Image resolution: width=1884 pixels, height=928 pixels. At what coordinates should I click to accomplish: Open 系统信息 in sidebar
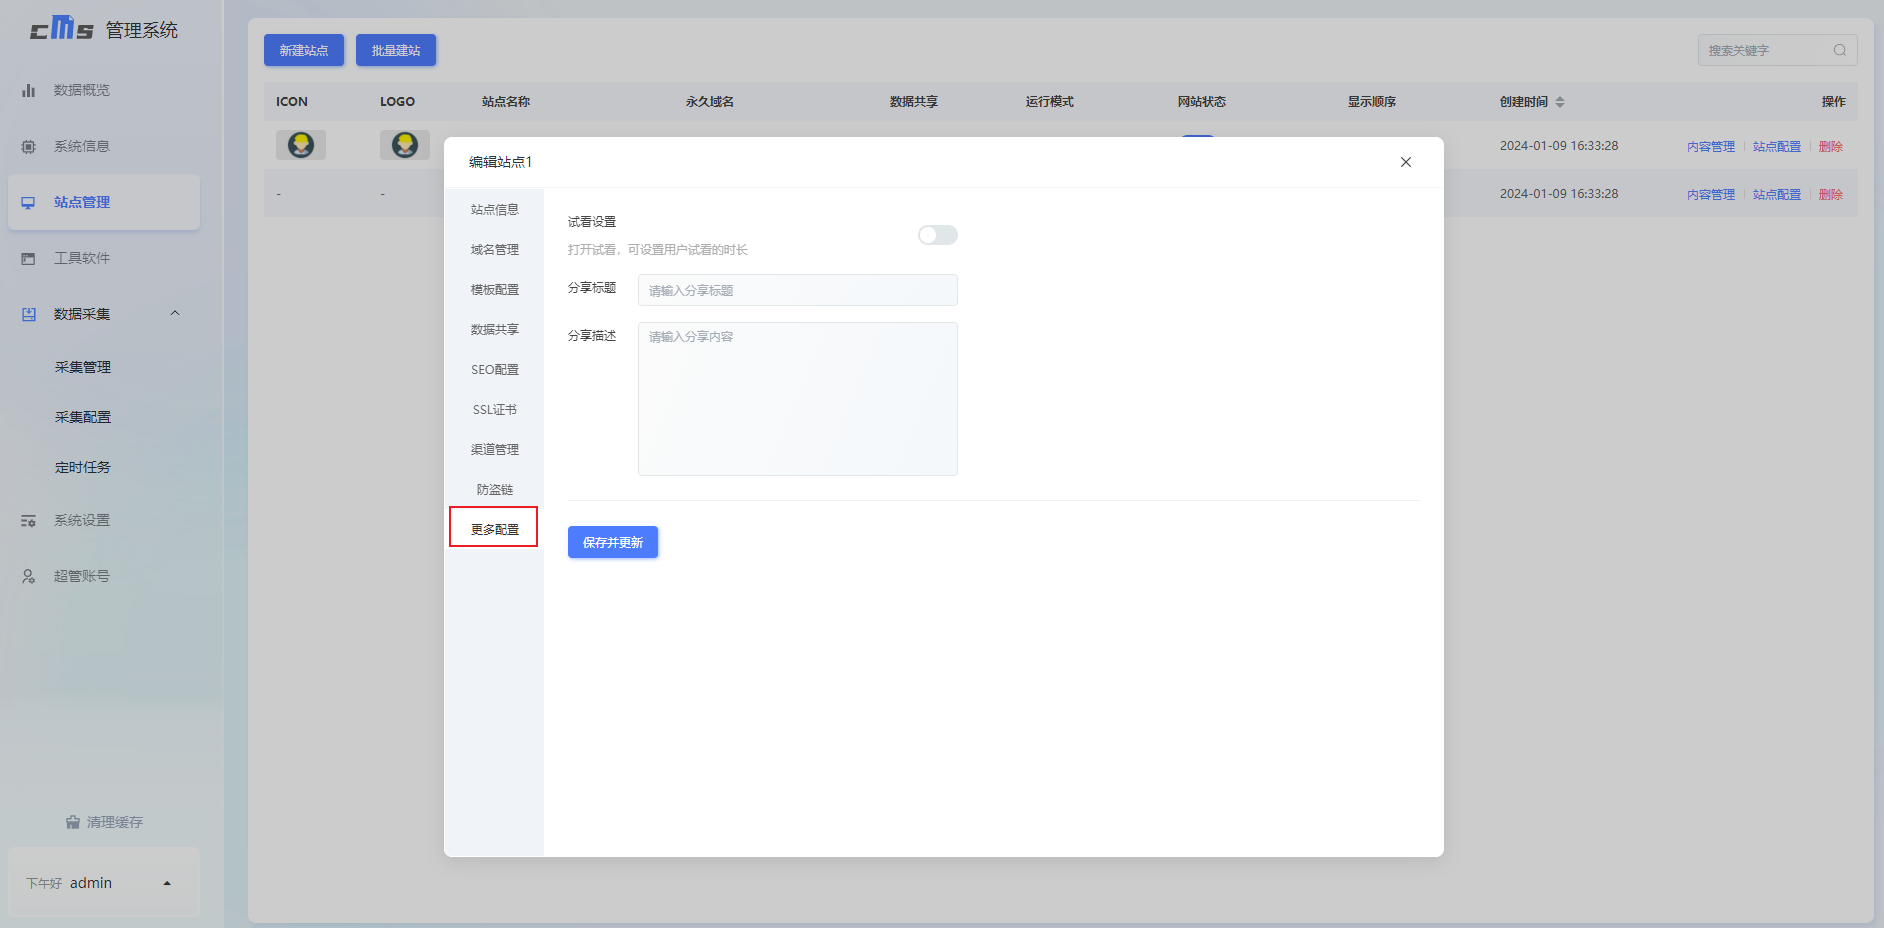click(104, 146)
